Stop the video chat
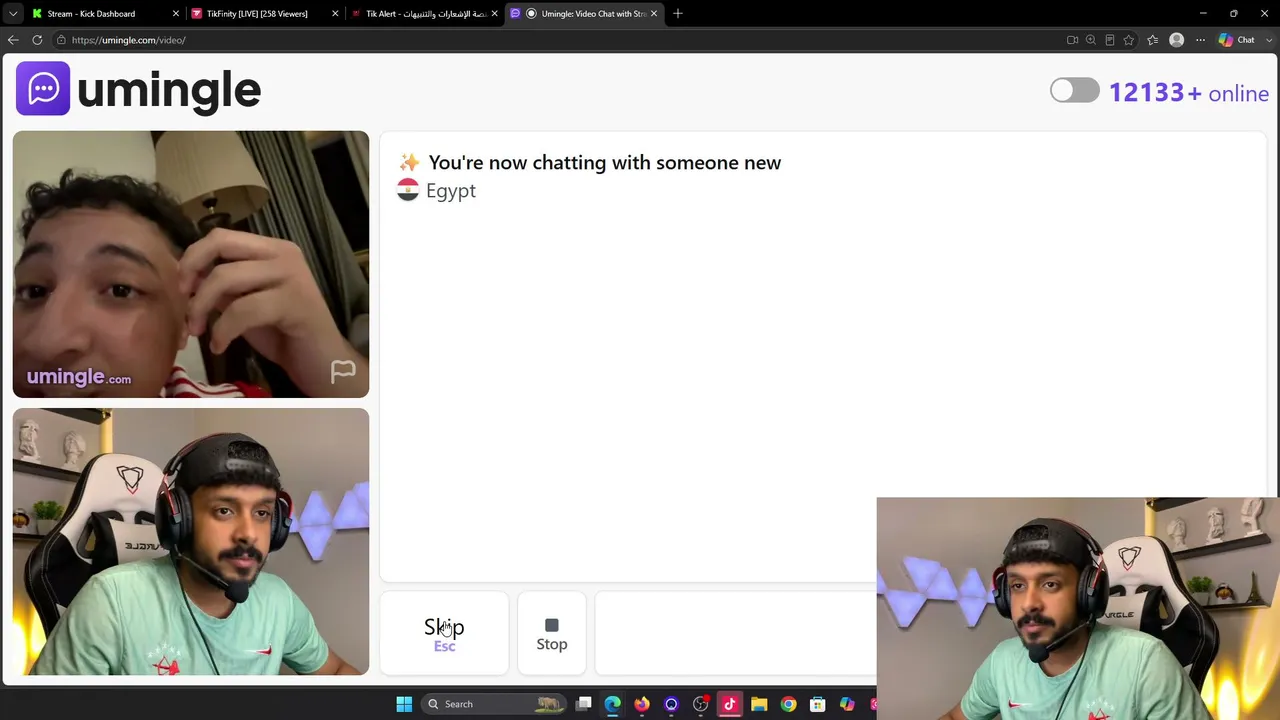The height and width of the screenshot is (720, 1280). [x=552, y=634]
